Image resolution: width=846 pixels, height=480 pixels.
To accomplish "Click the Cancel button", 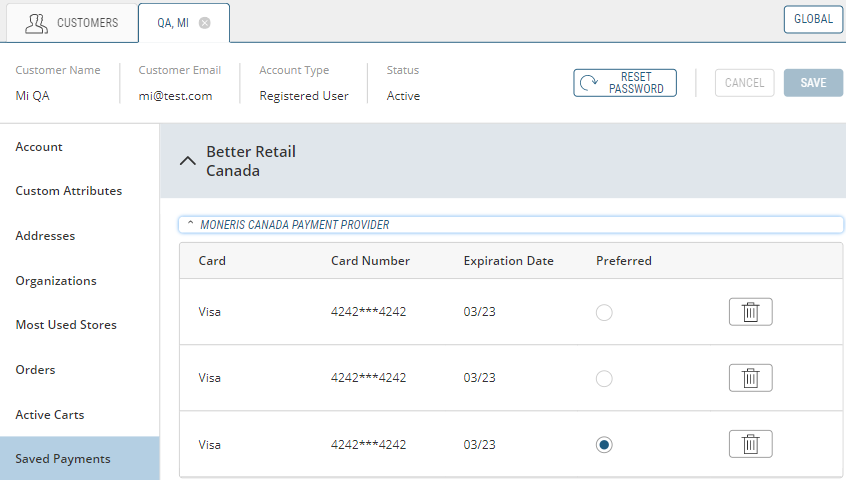I will pos(744,83).
